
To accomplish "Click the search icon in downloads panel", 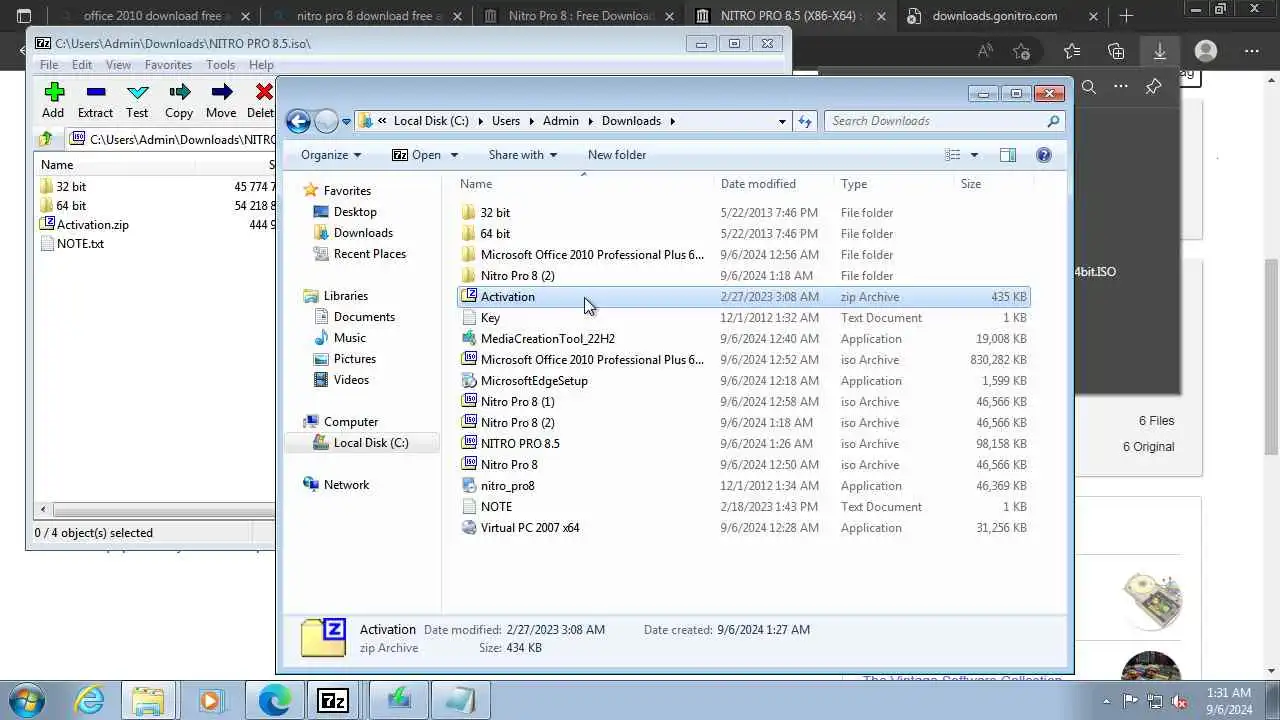I will 1089,87.
